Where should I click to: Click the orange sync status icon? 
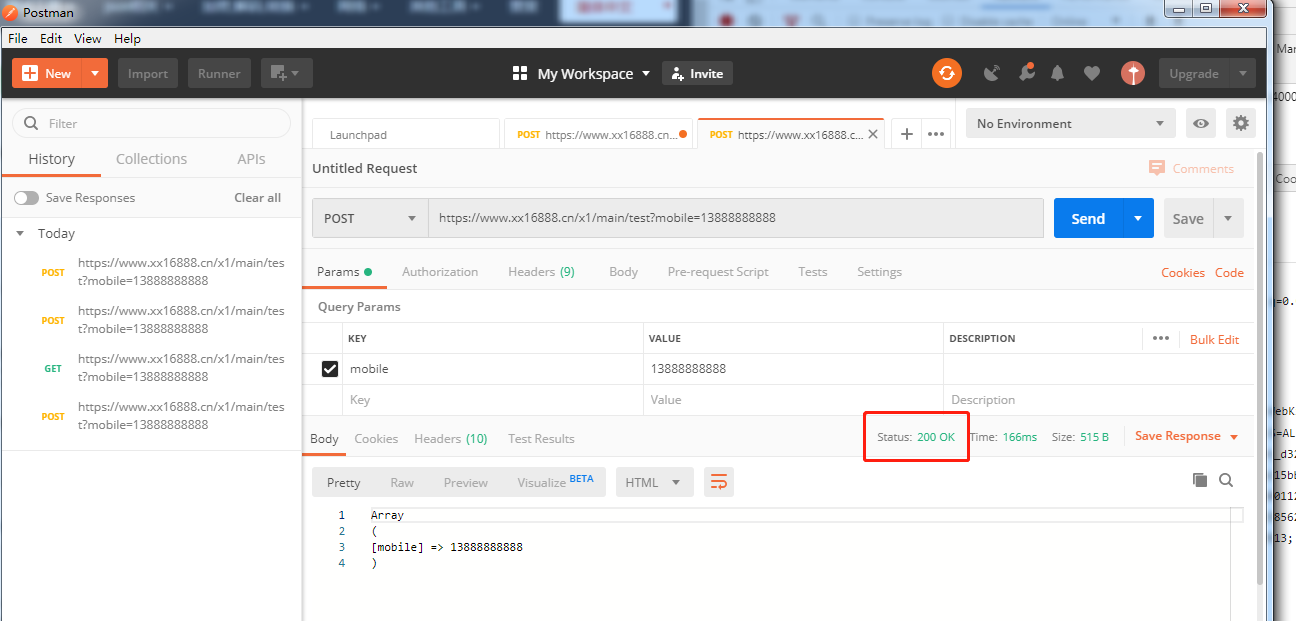(x=946, y=73)
